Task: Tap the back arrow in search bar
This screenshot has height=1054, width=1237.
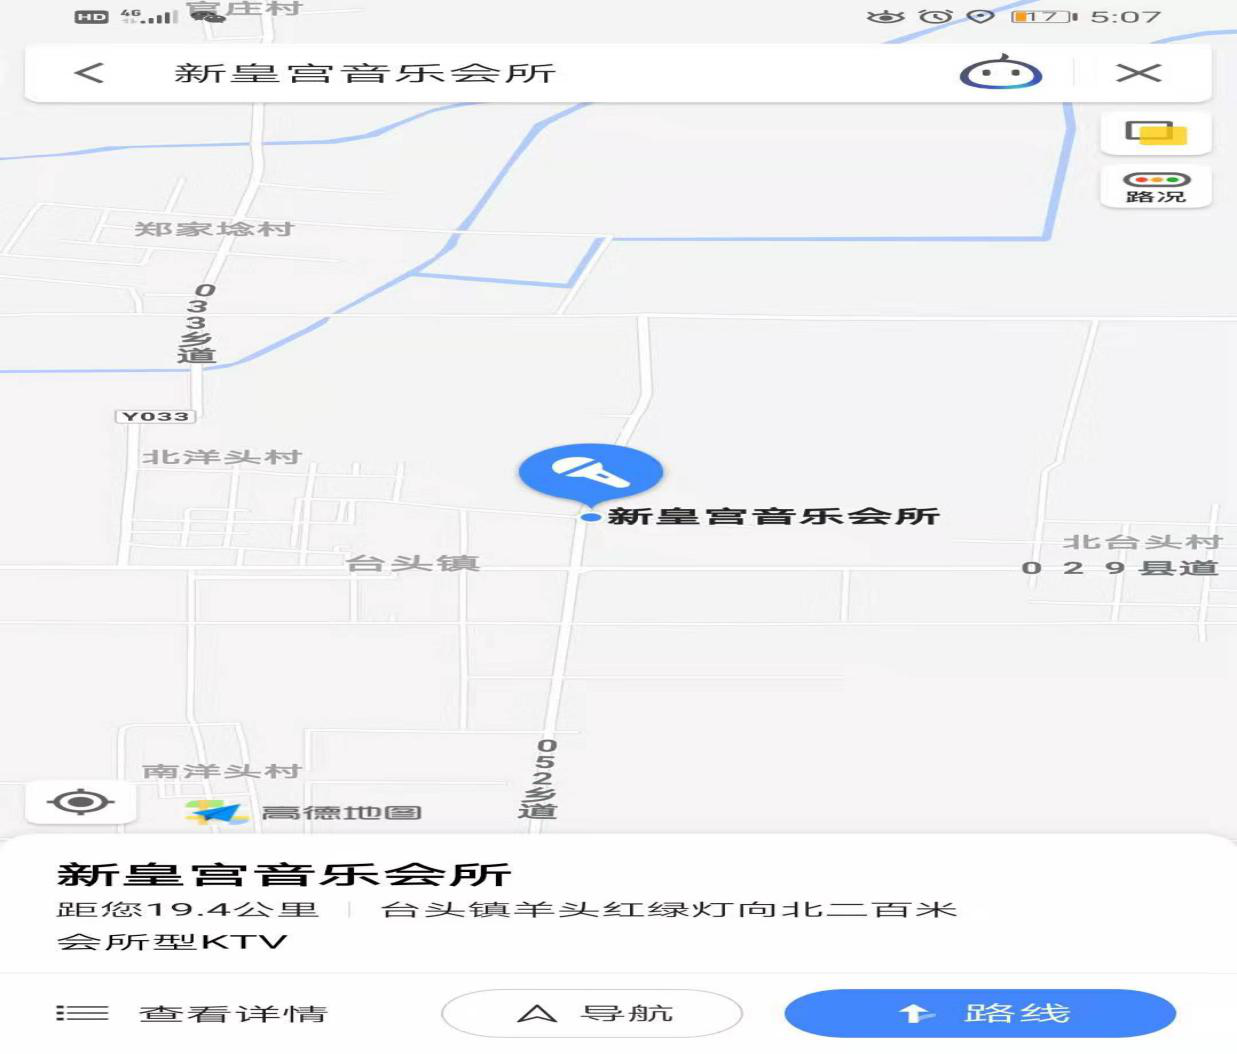Action: (89, 73)
